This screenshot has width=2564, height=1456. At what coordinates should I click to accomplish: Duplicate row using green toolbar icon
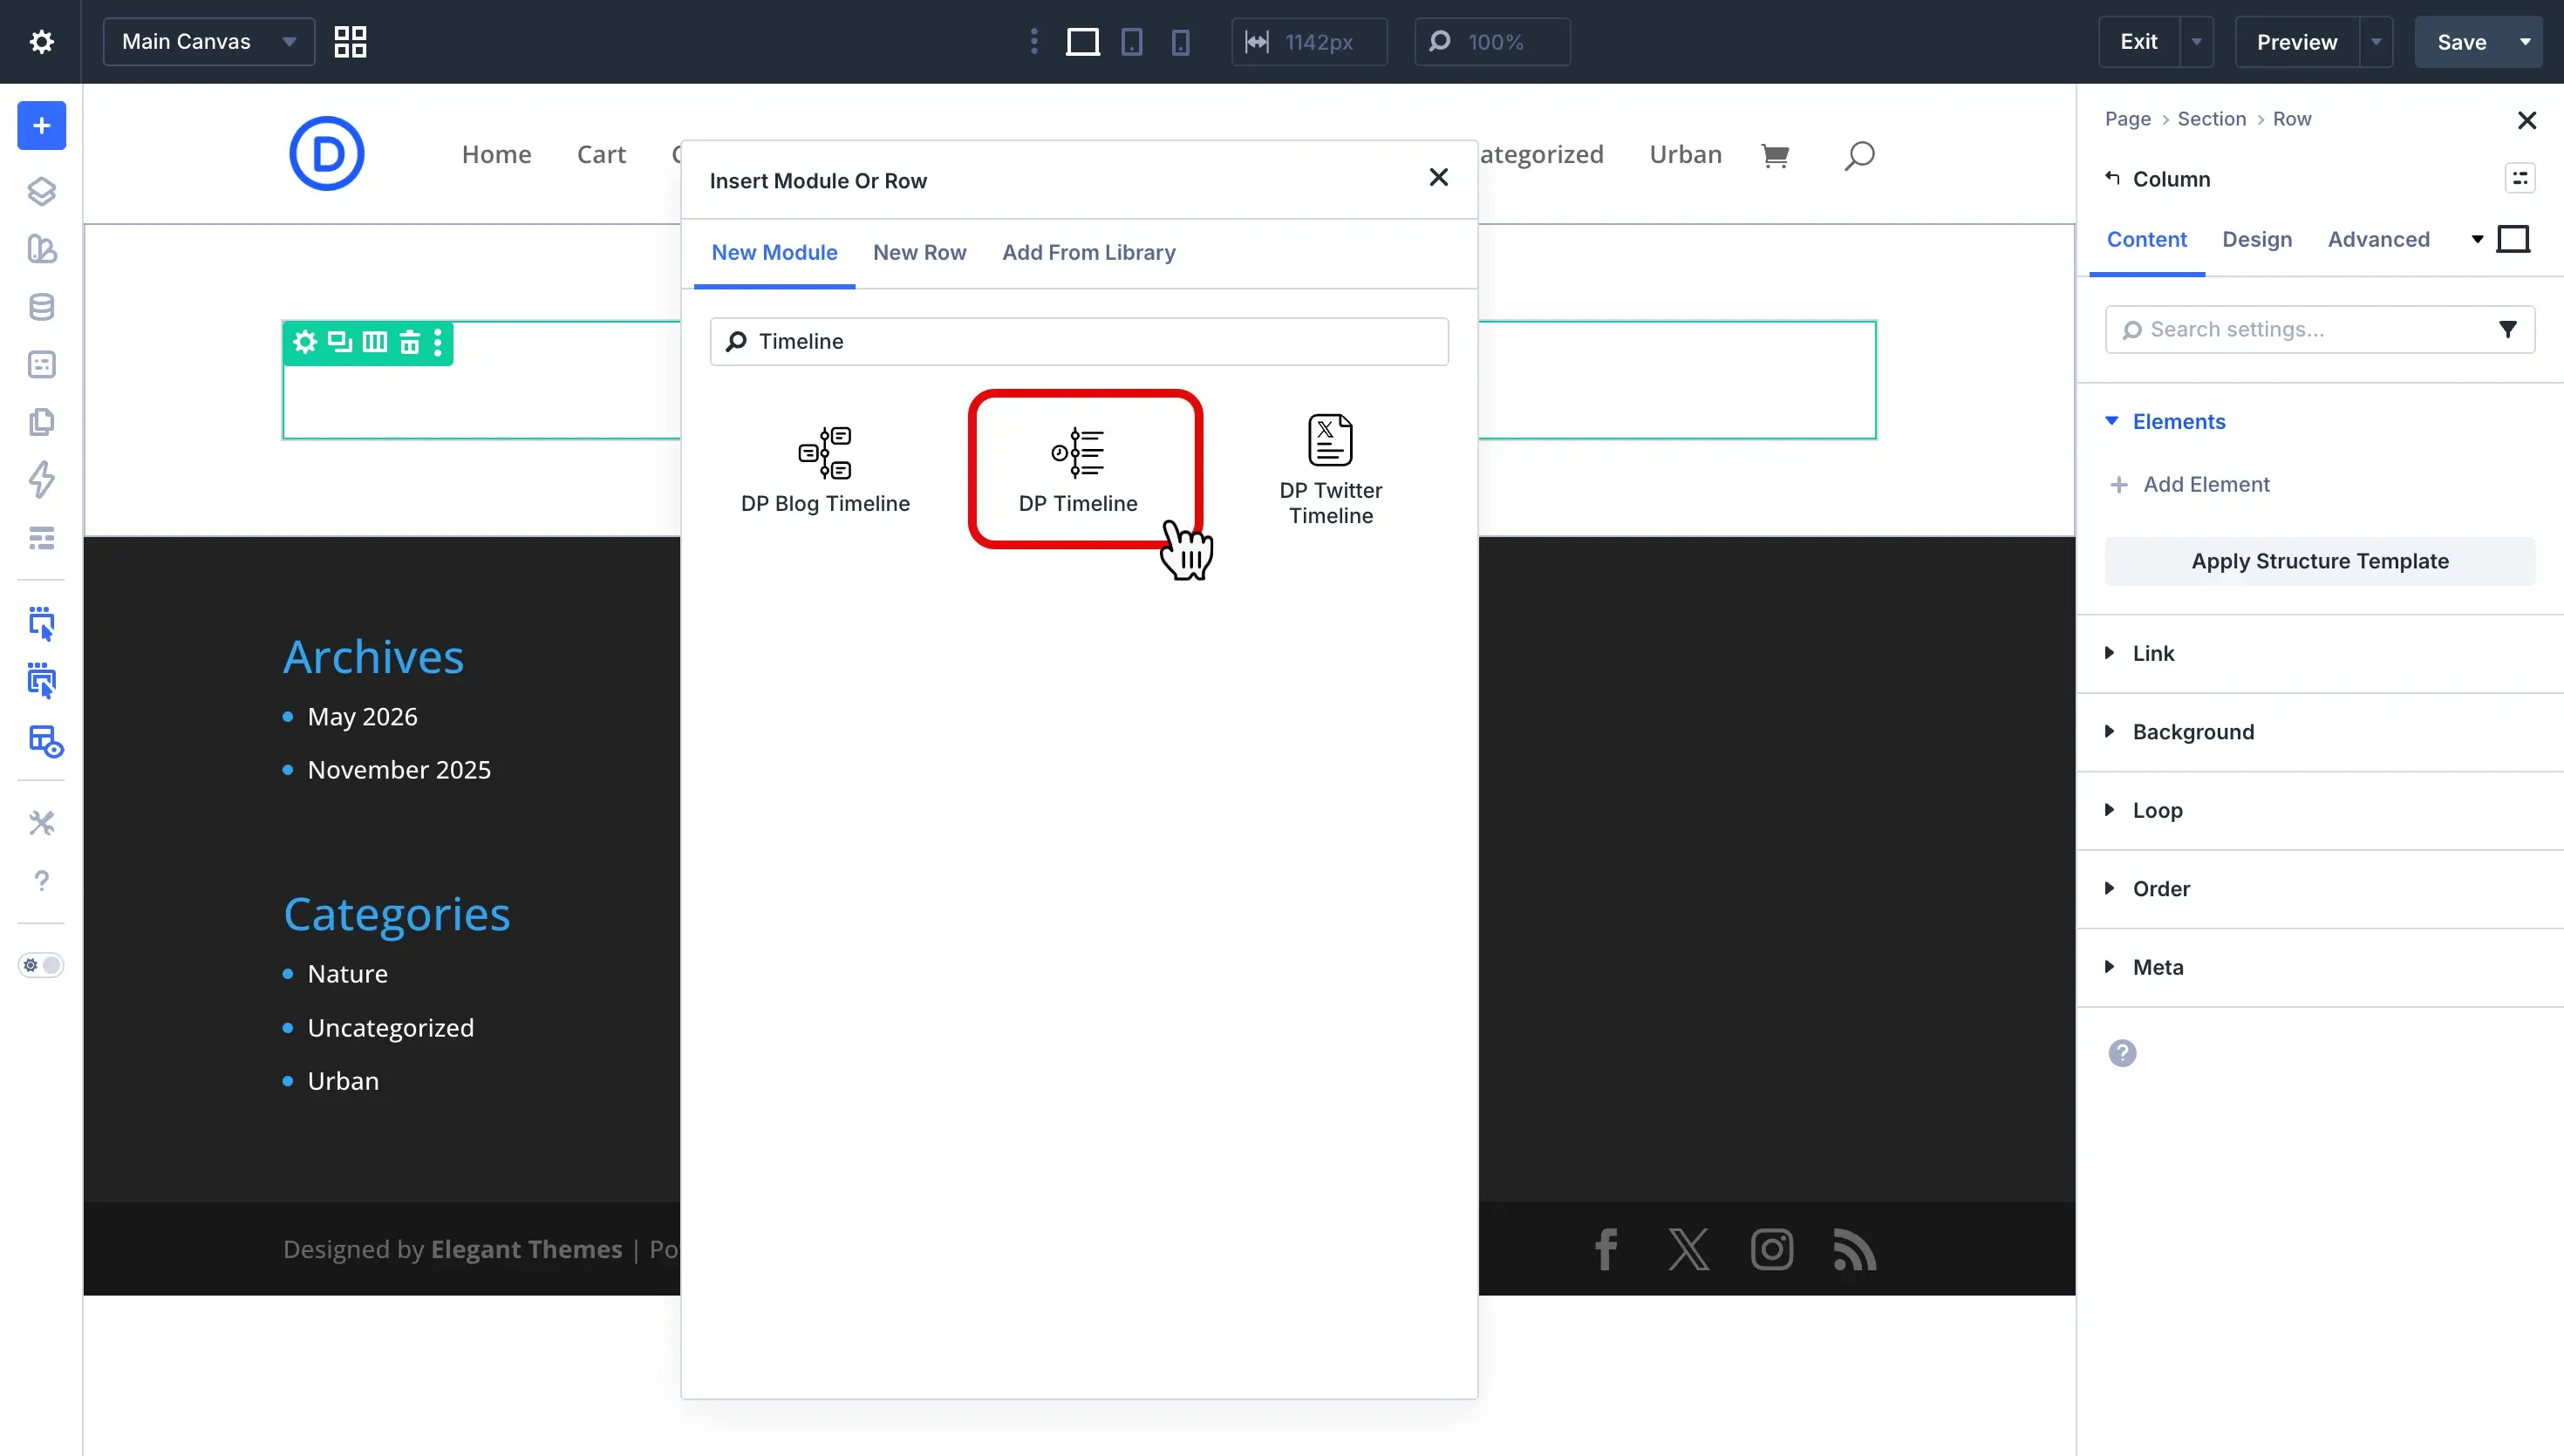pyautogui.click(x=341, y=343)
